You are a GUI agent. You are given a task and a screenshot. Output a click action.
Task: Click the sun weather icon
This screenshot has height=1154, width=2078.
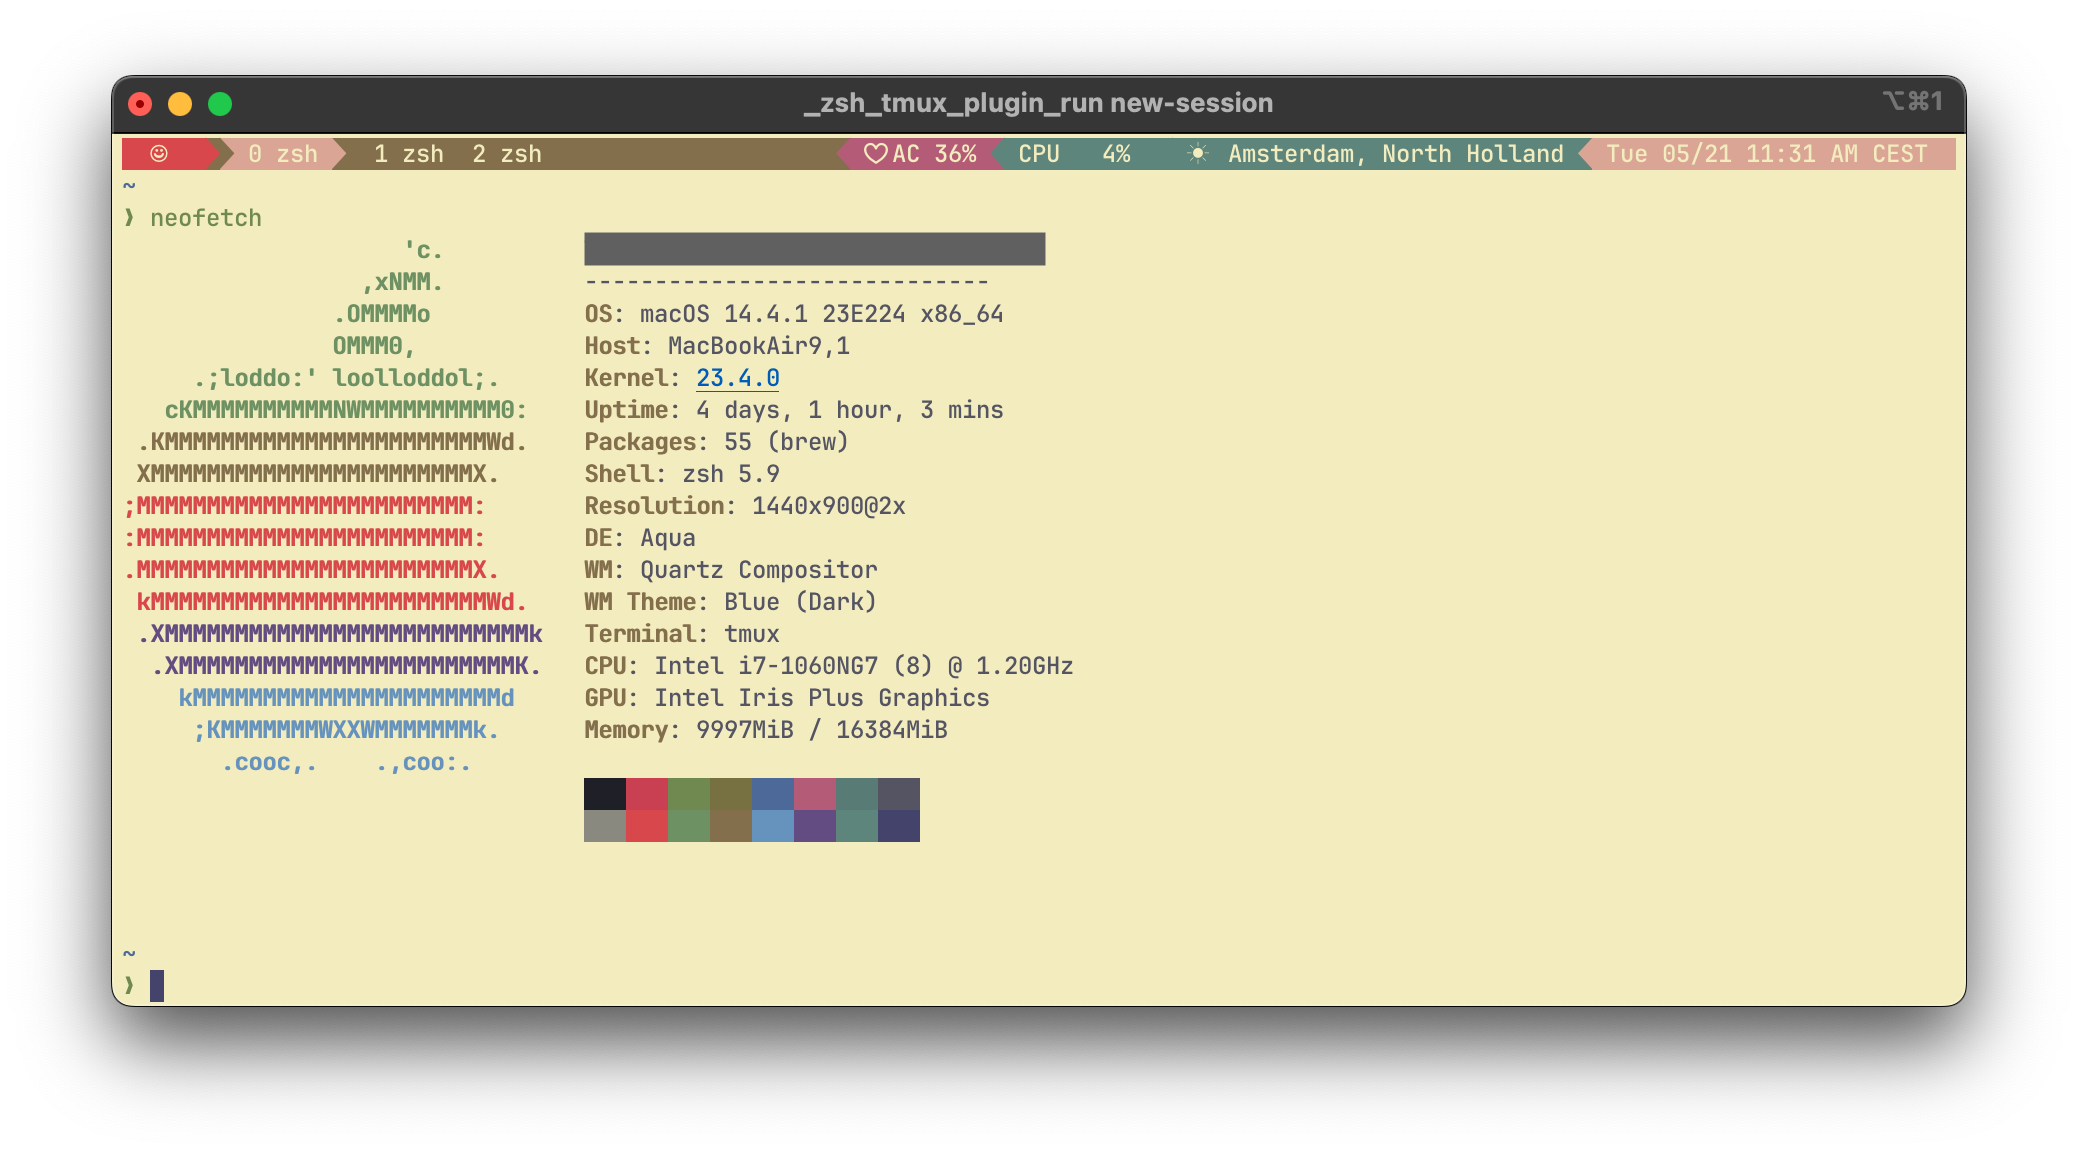1197,154
